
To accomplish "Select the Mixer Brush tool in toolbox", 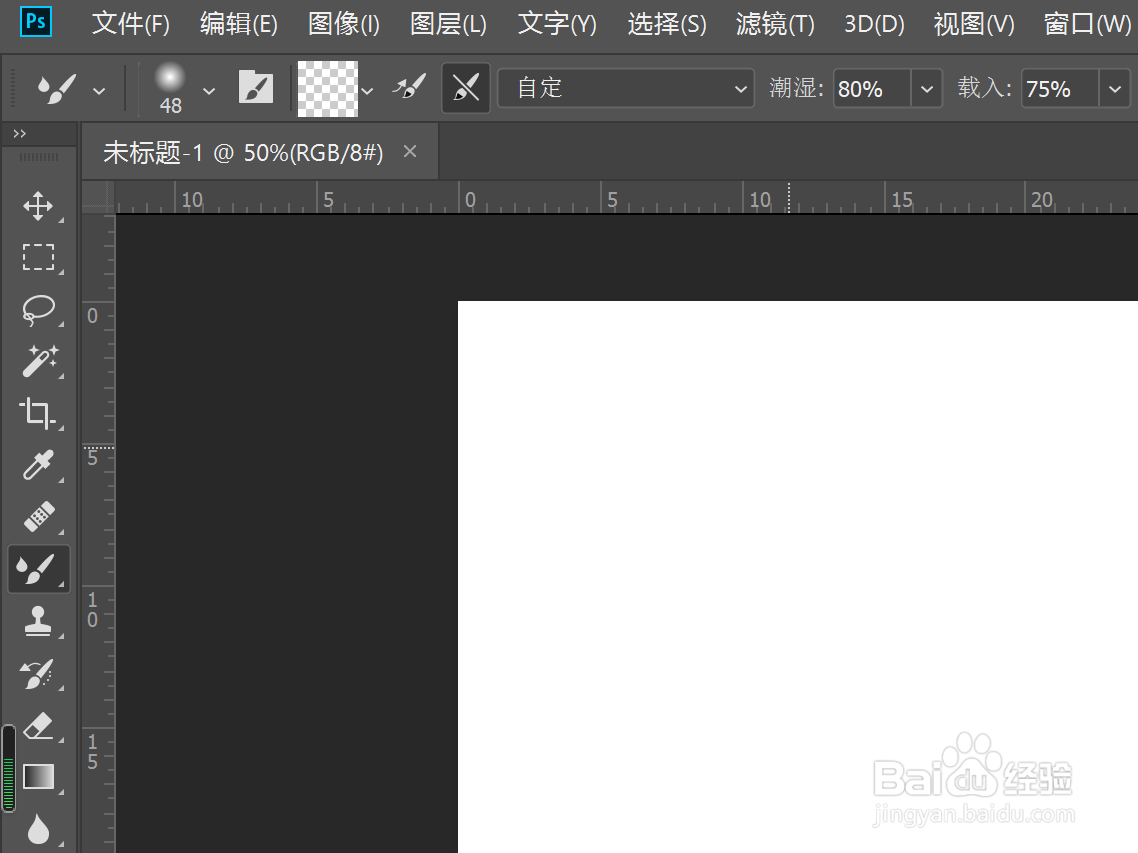I will point(38,569).
